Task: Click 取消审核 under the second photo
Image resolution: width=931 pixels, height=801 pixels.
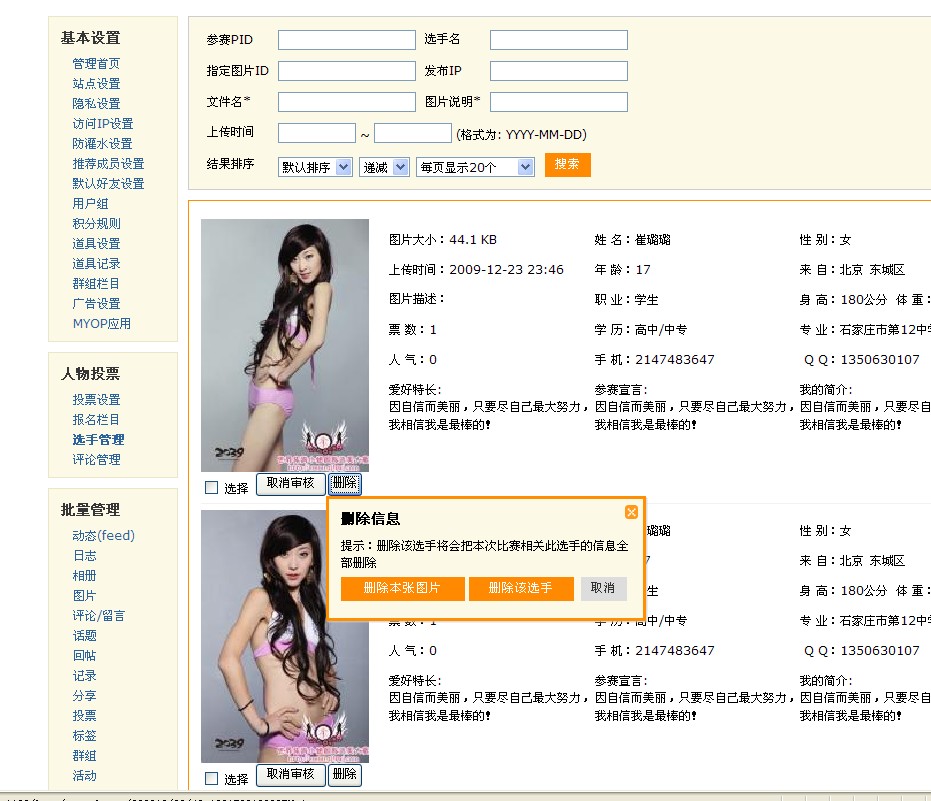Action: [291, 775]
